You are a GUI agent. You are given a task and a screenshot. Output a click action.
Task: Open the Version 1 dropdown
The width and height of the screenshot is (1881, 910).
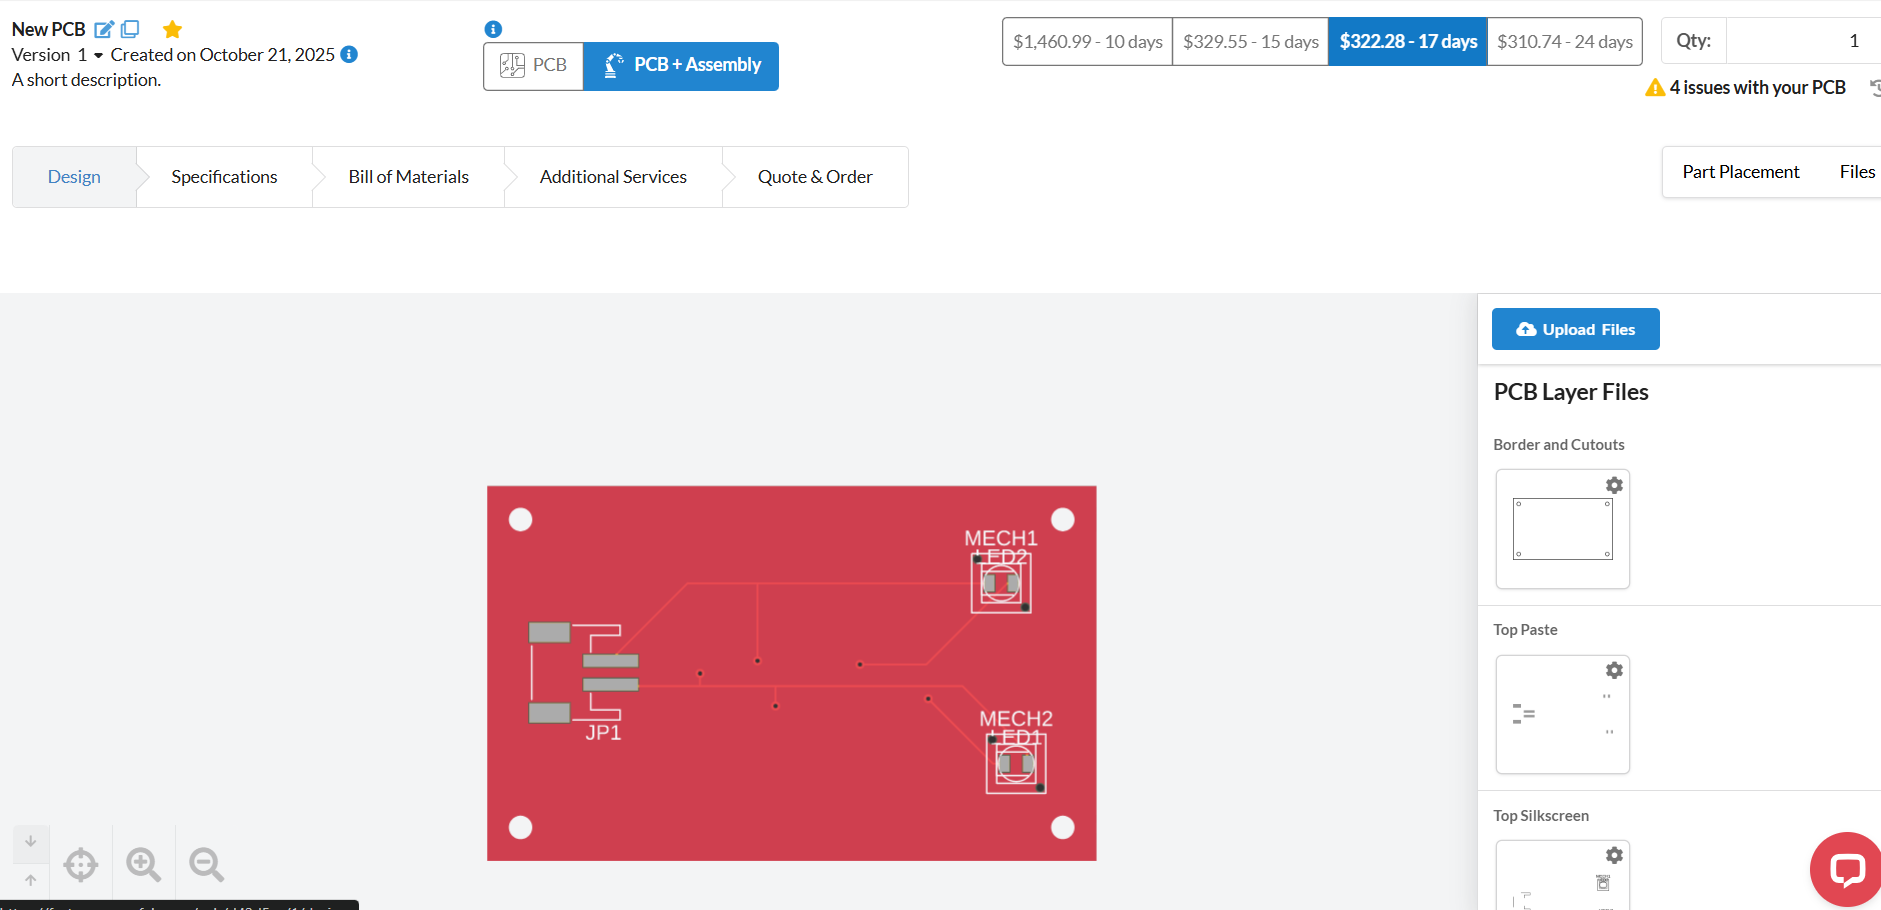point(97,55)
